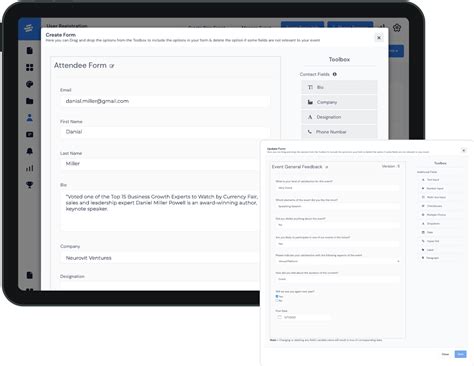Open the bar chart analytics icon
The height and width of the screenshot is (366, 474).
pos(30,168)
